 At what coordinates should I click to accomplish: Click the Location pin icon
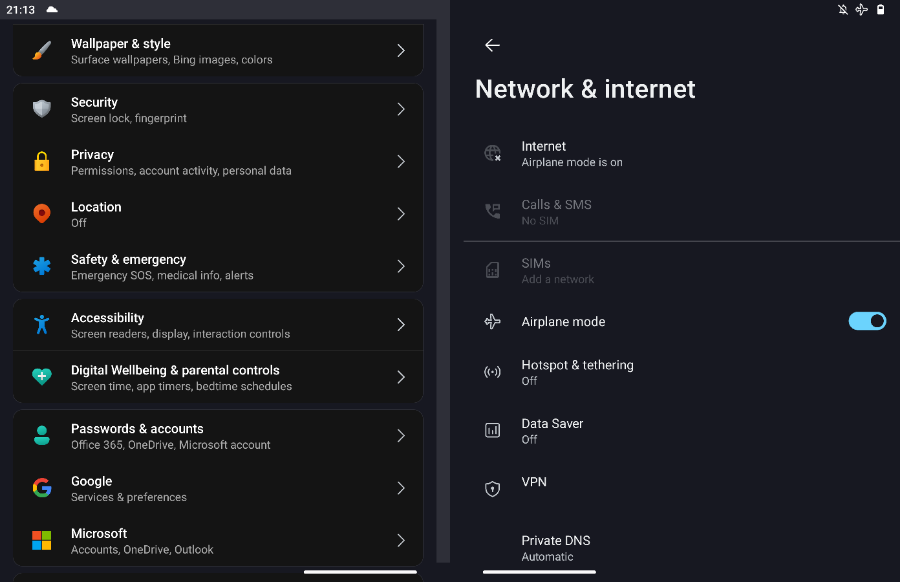(42, 214)
